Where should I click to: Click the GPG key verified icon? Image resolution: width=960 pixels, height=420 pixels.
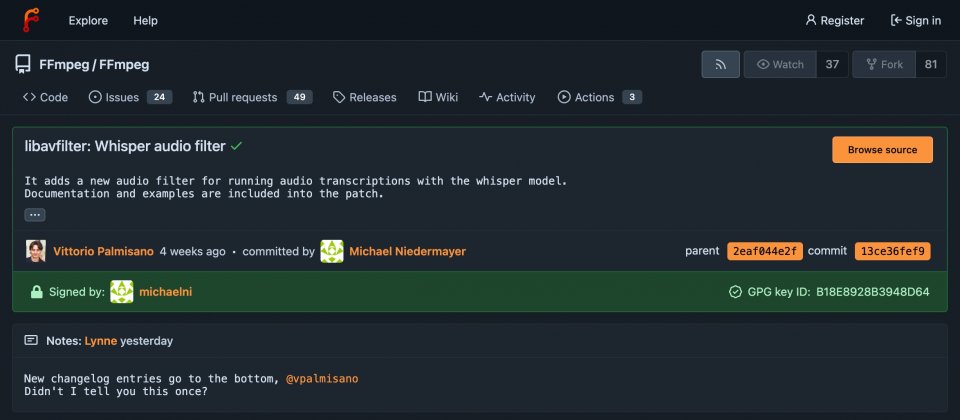[735, 292]
